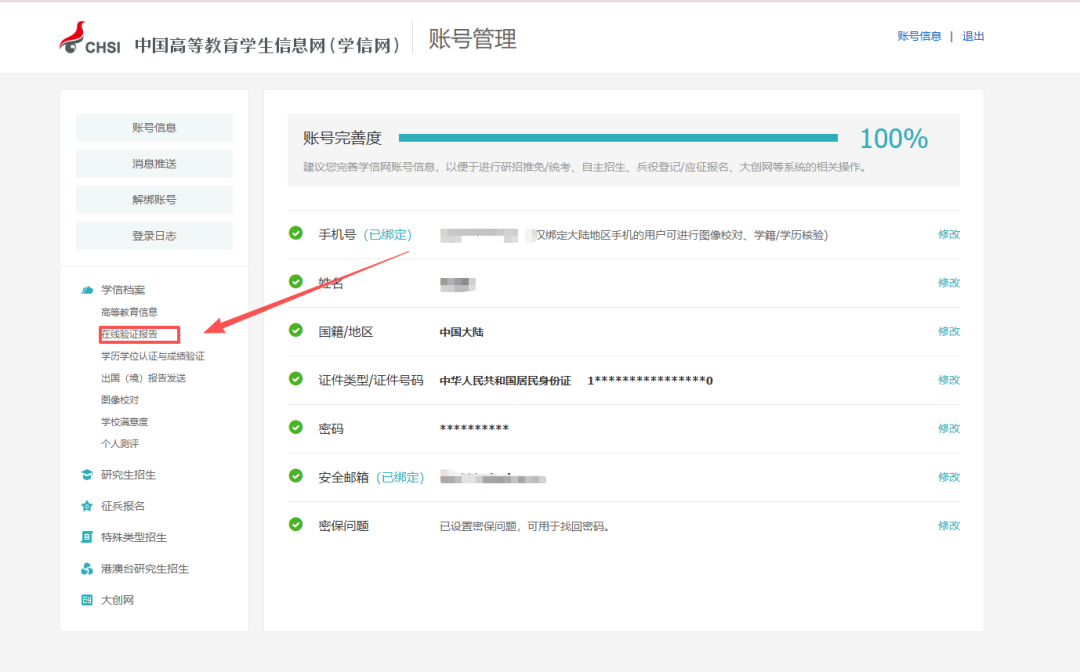This screenshot has width=1080, height=672.
Task: Open 特殊类型招生 in the sidebar
Action: [x=134, y=537]
